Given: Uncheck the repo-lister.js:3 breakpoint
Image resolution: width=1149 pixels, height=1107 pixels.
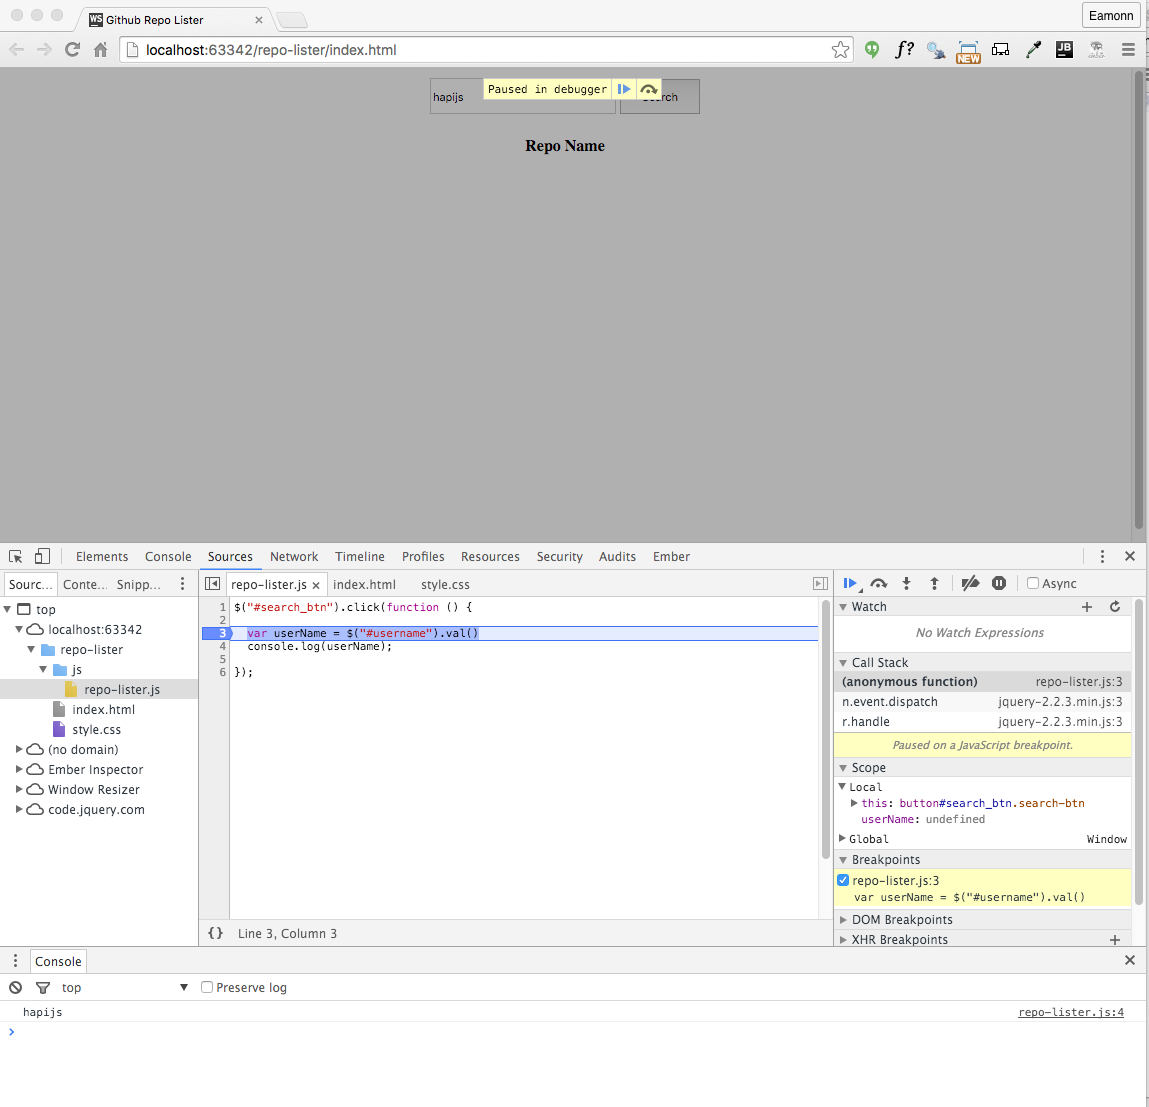Looking at the screenshot, I should (x=843, y=881).
